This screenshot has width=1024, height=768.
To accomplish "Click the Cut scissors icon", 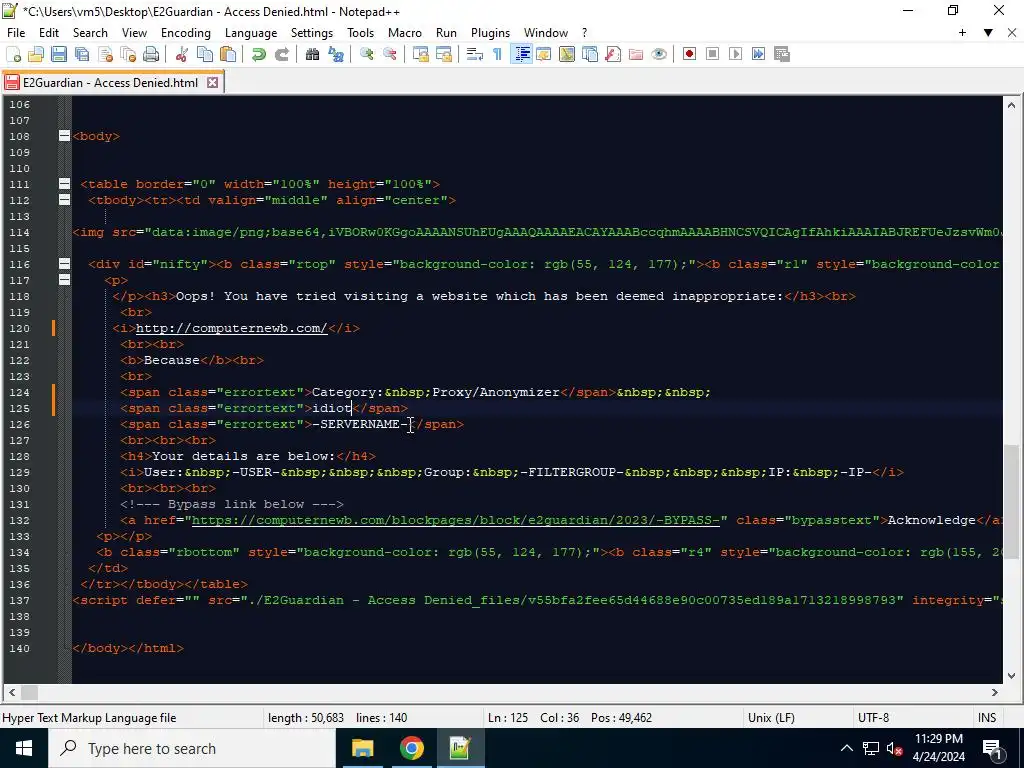I will tap(182, 54).
